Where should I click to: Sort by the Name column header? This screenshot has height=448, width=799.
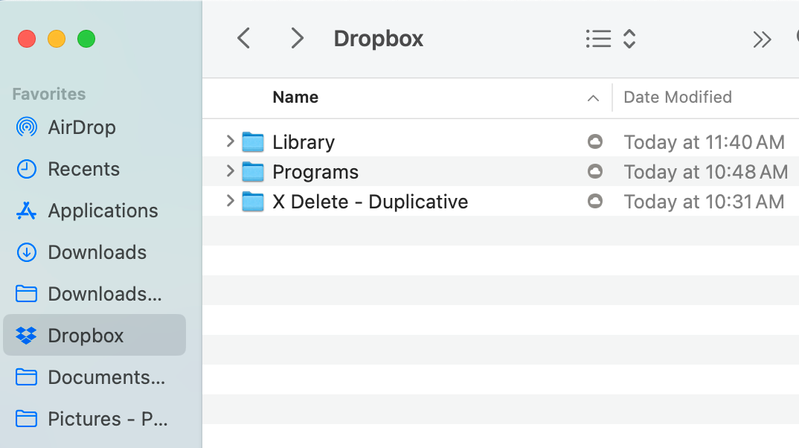click(295, 97)
